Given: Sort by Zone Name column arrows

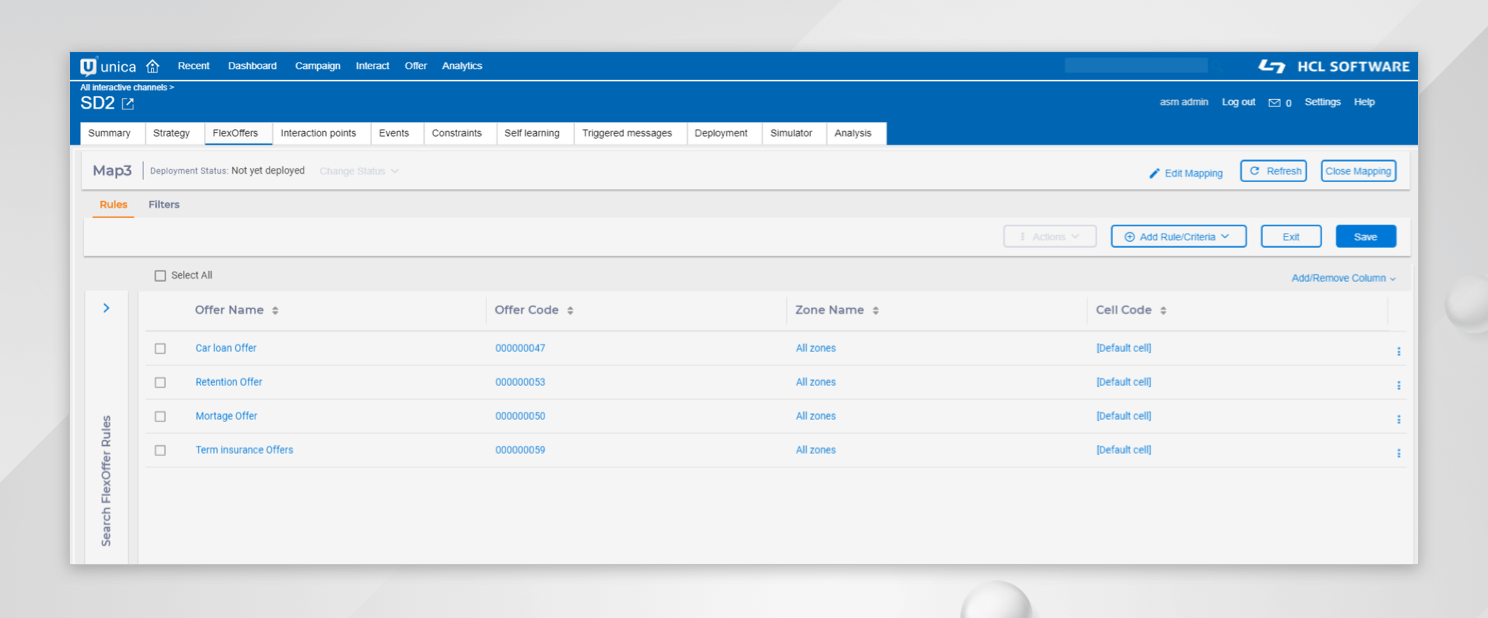Looking at the screenshot, I should (875, 311).
